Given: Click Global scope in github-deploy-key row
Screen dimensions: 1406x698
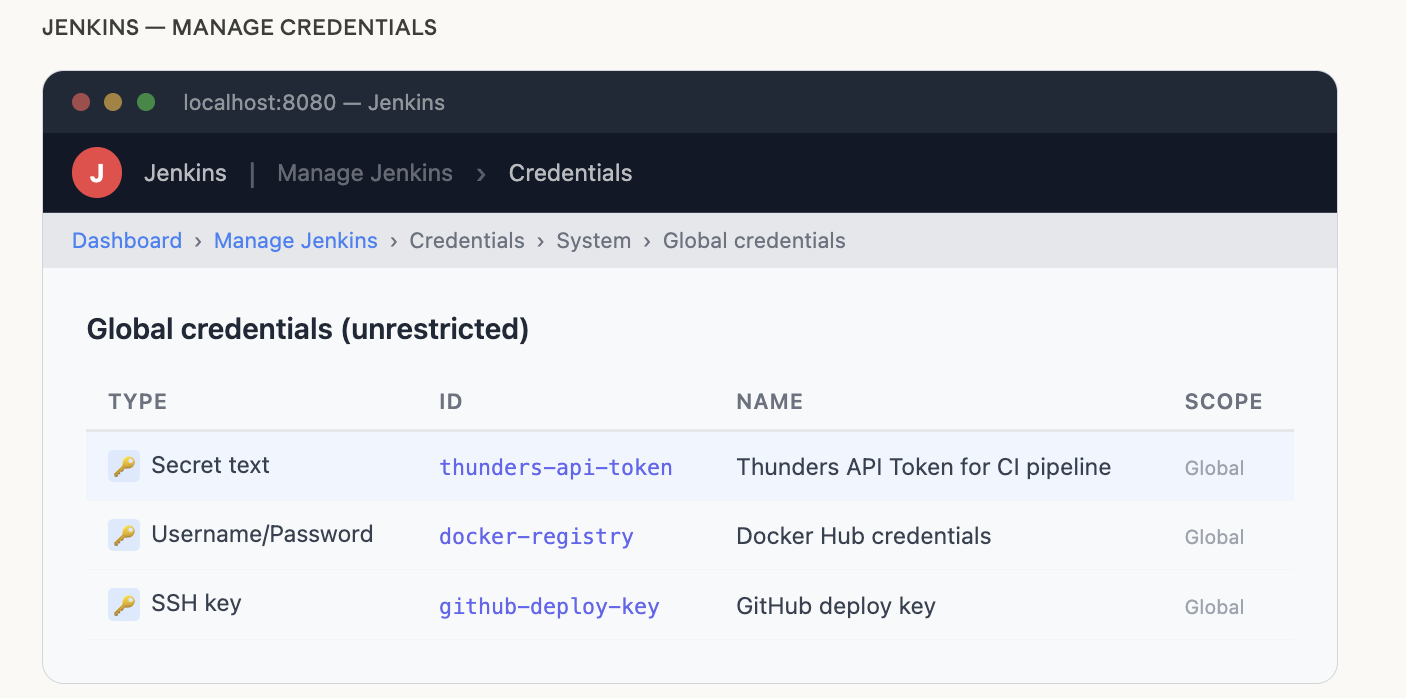Looking at the screenshot, I should [x=1214, y=607].
